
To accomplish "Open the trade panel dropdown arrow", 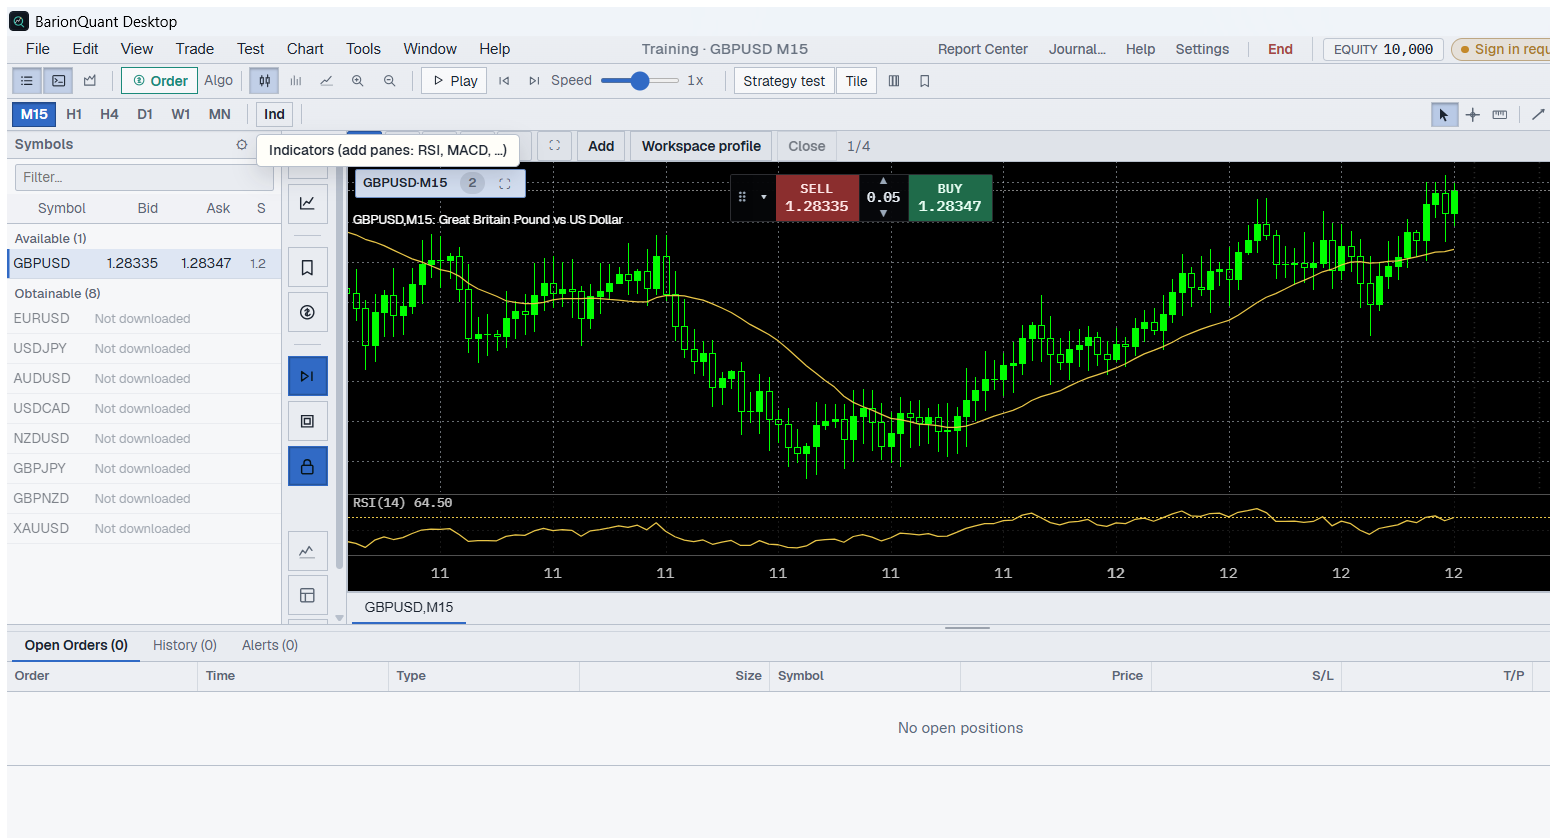I will click(764, 197).
